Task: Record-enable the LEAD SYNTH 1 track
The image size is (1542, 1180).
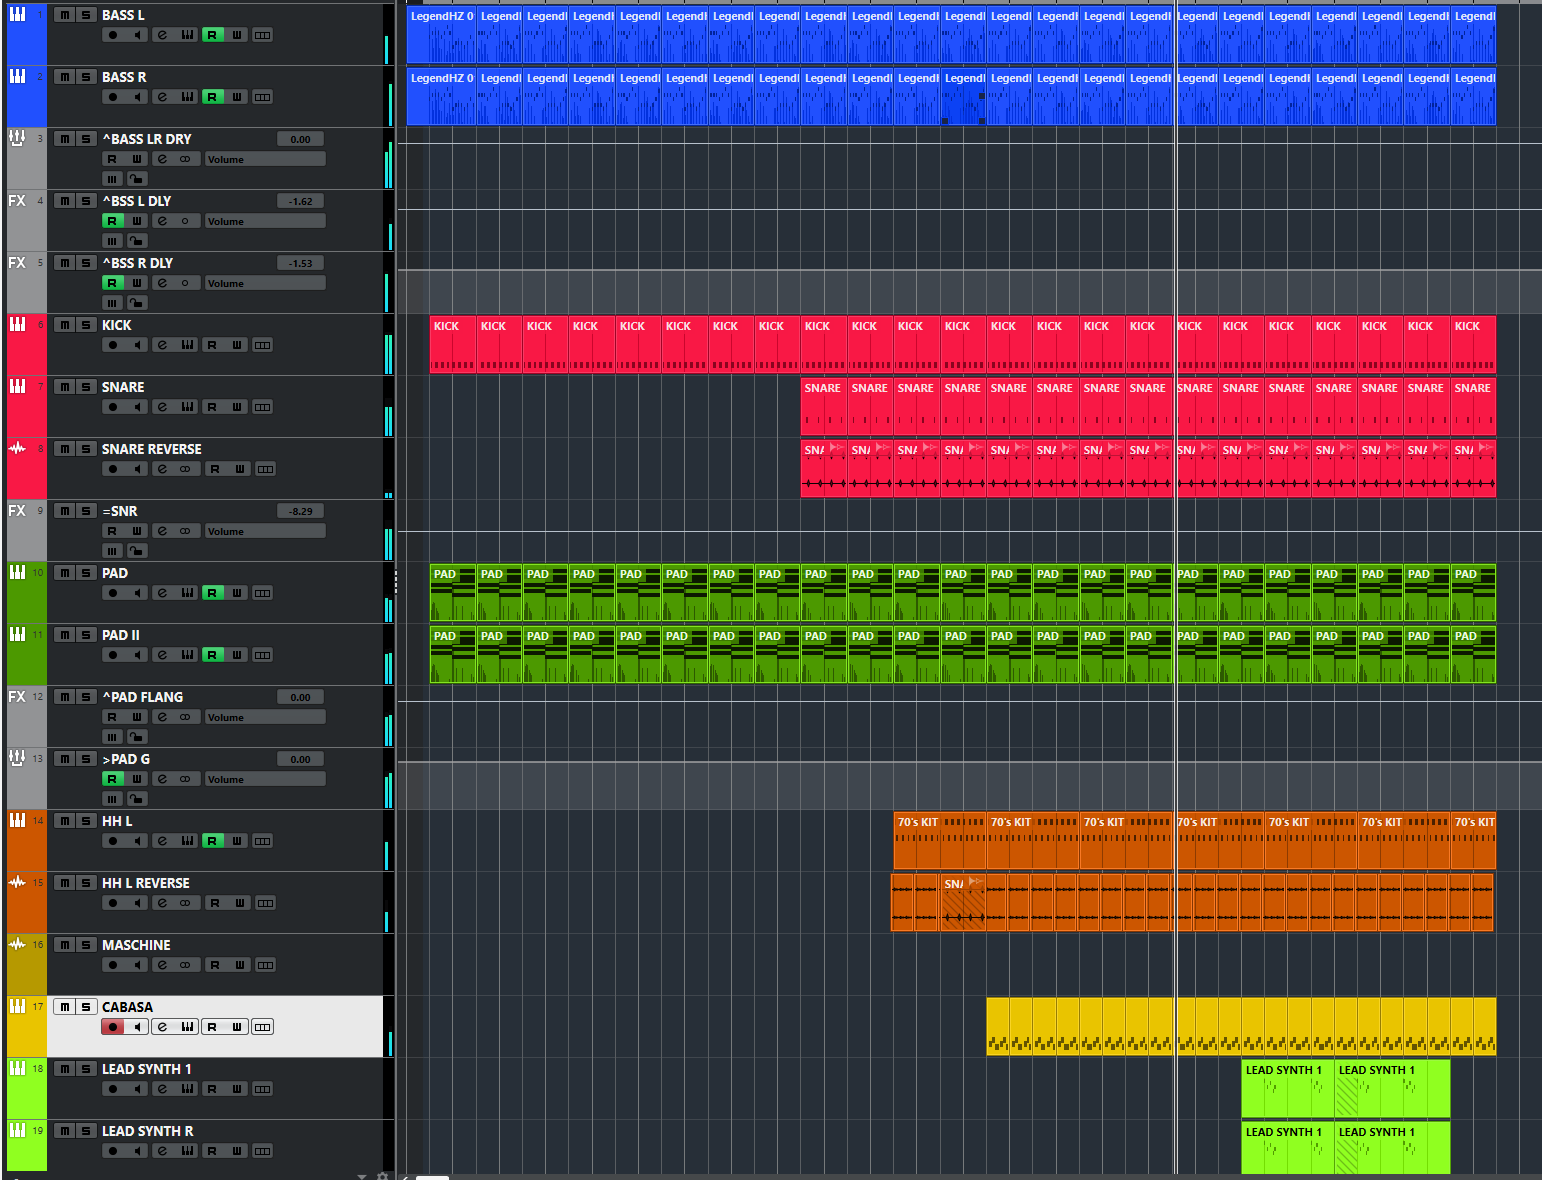Action: [112, 1089]
